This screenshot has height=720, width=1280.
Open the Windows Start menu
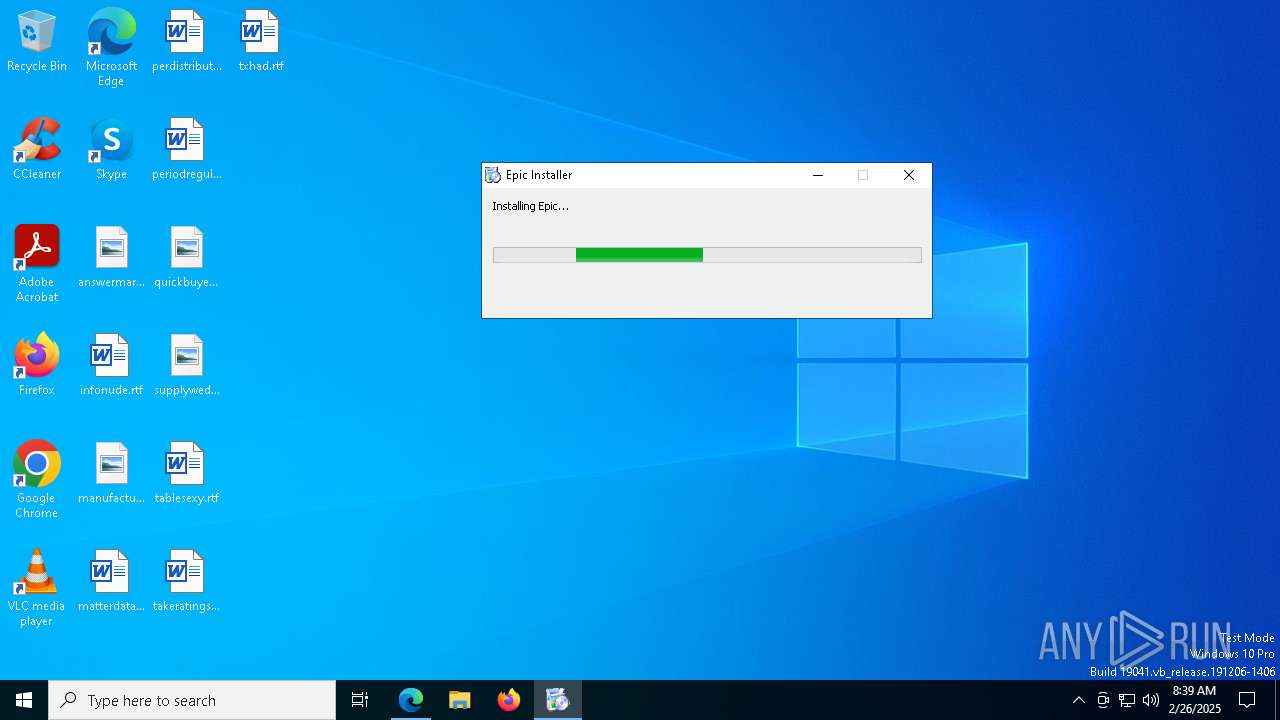click(24, 700)
